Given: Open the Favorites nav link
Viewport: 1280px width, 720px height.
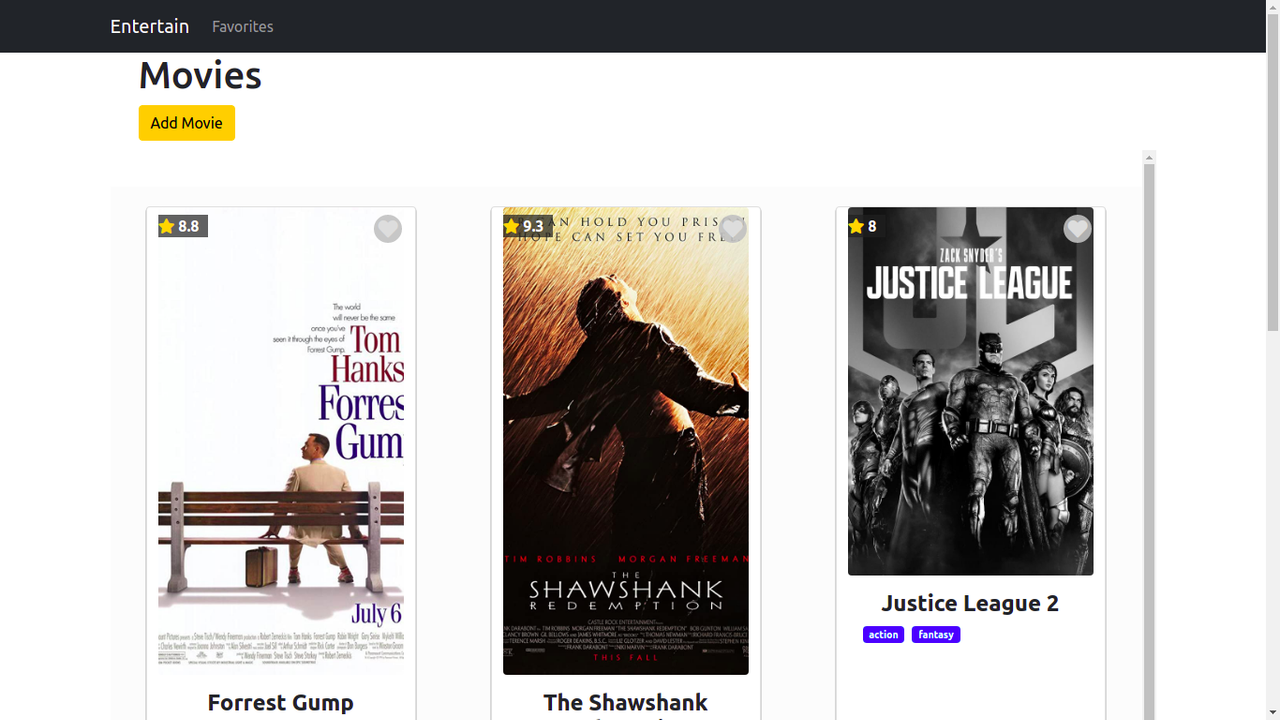Looking at the screenshot, I should (x=242, y=26).
